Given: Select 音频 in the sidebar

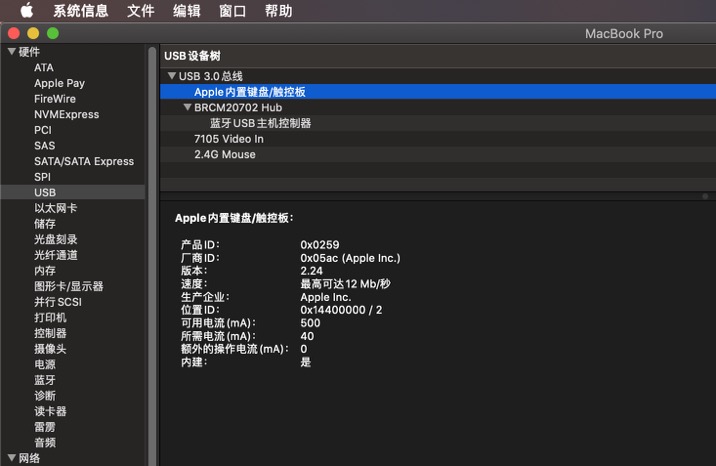Looking at the screenshot, I should click(x=45, y=442).
